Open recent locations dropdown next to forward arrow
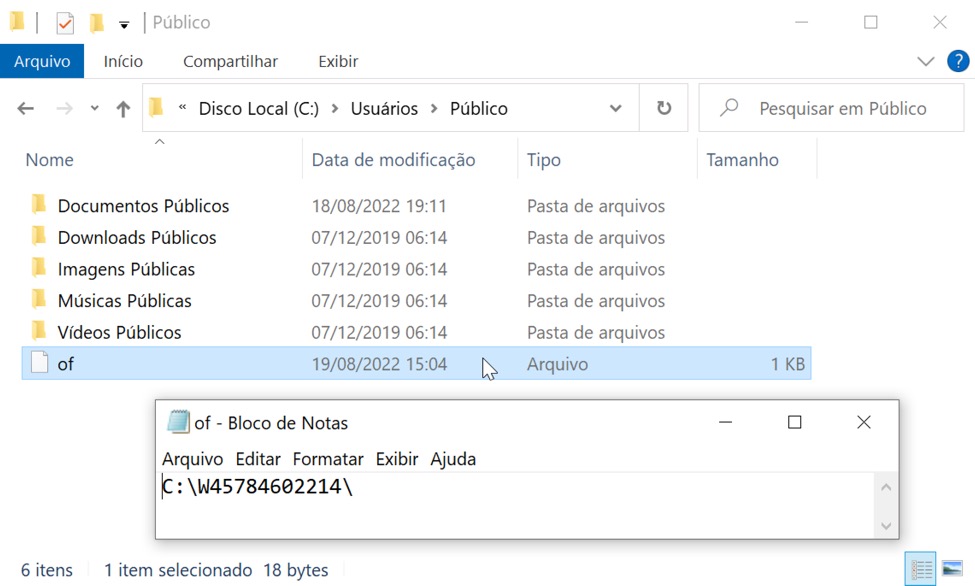Screen dimensions: 975x586 (x=94, y=109)
